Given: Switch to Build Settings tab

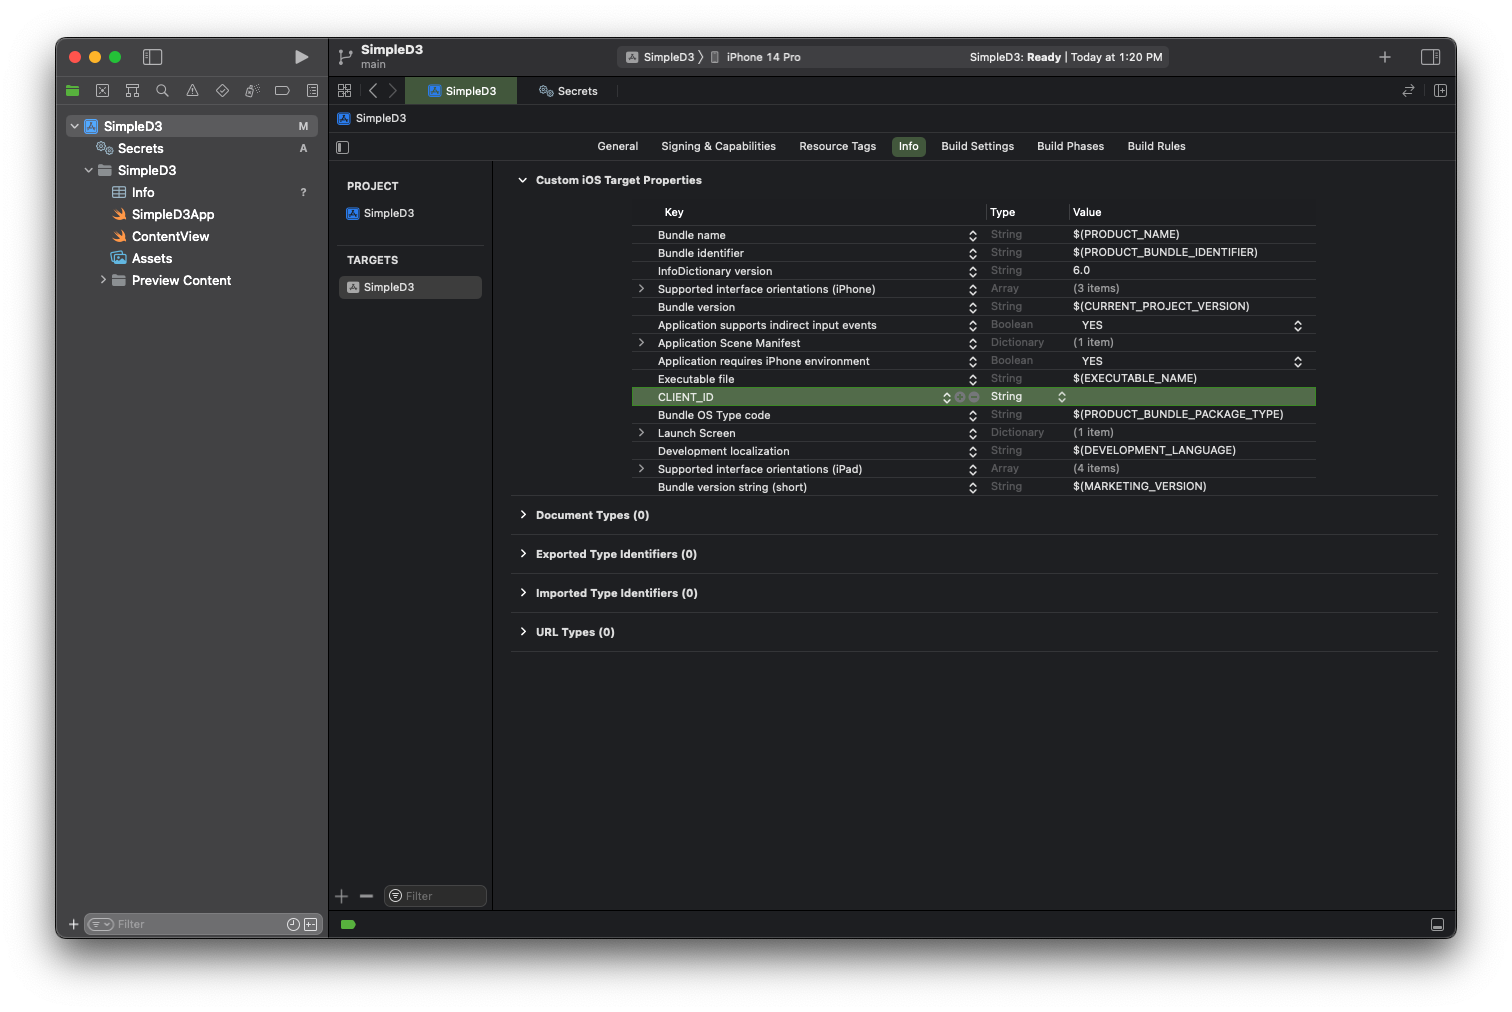Looking at the screenshot, I should (x=977, y=146).
